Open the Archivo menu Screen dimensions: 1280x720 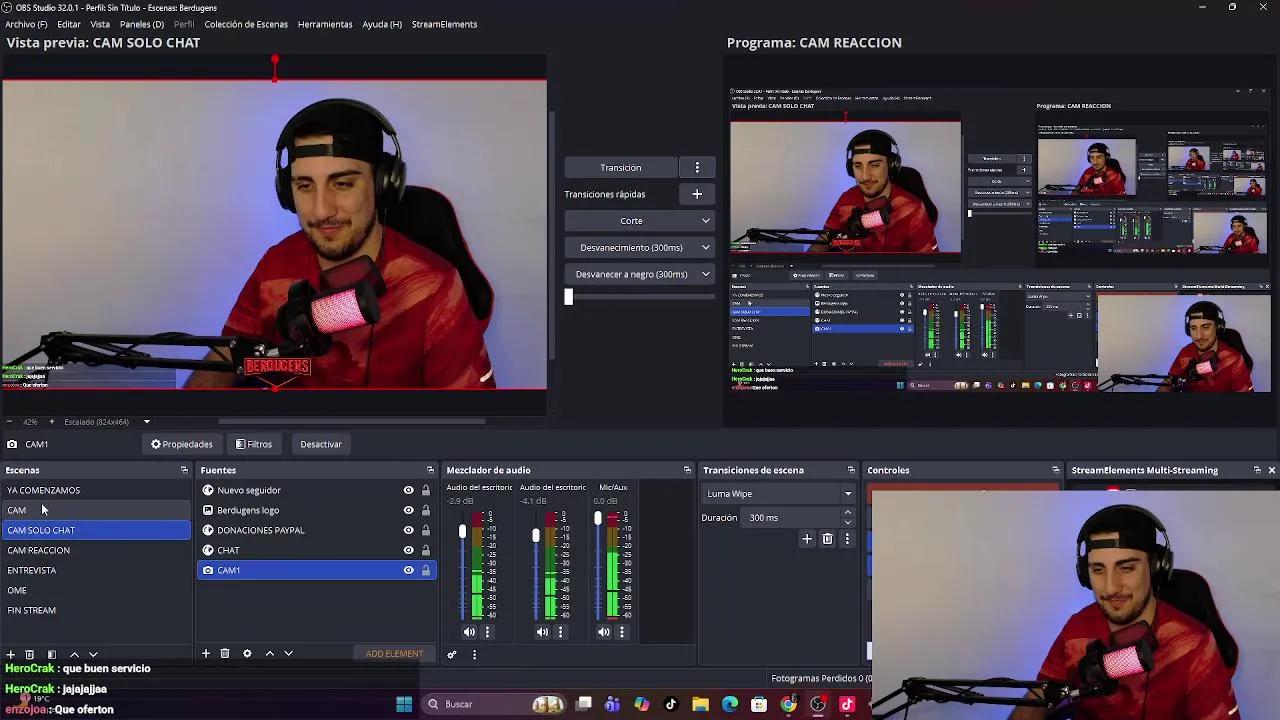(x=26, y=24)
